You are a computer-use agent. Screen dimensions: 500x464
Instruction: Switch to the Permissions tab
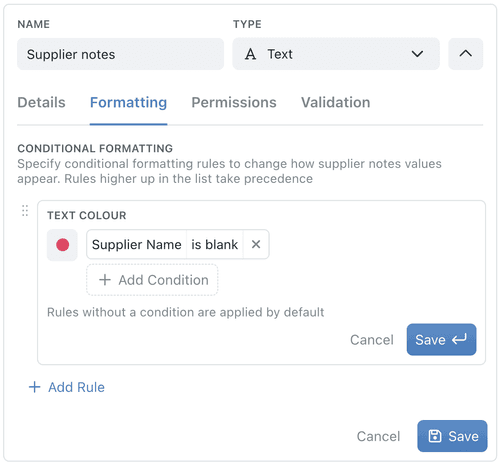pos(234,102)
